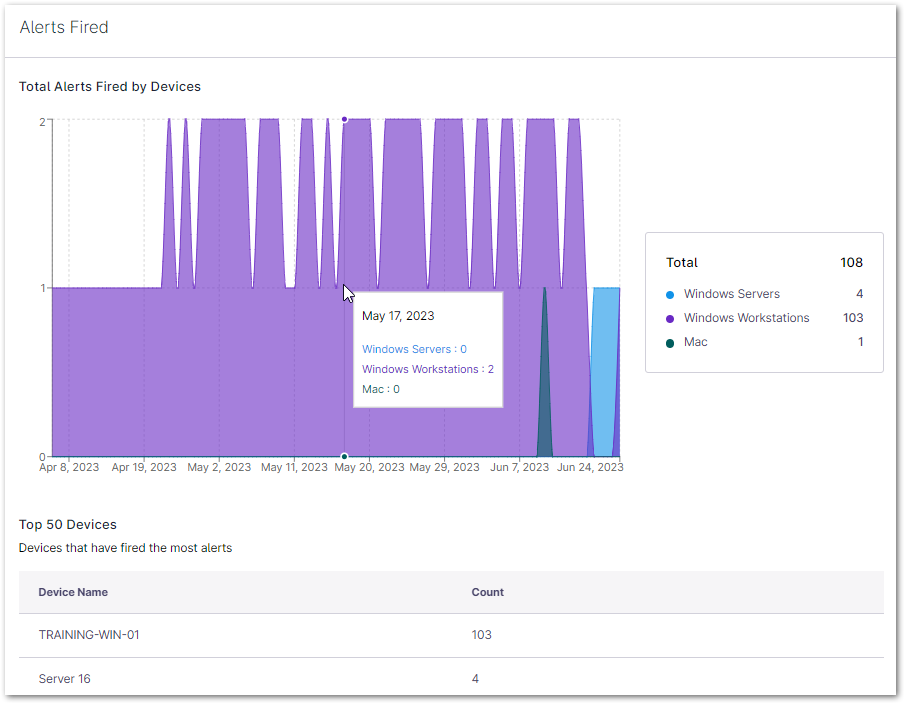Click the count 103 cell for TRAINING-WIN-01
This screenshot has width=905, height=704.
point(481,635)
